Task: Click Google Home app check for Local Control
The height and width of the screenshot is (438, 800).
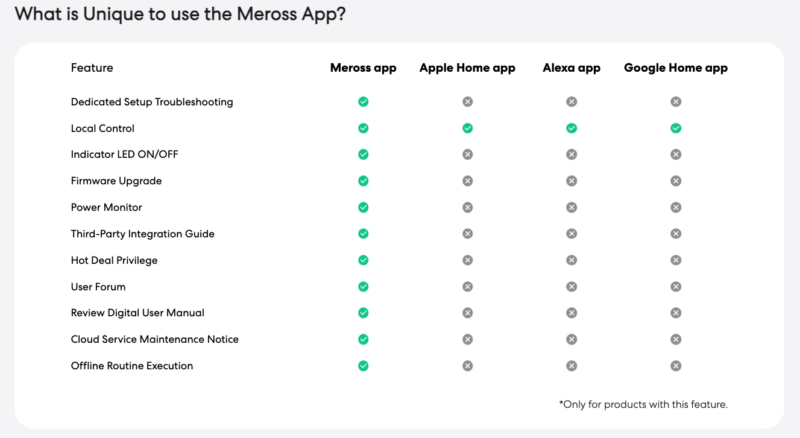Action: [676, 128]
